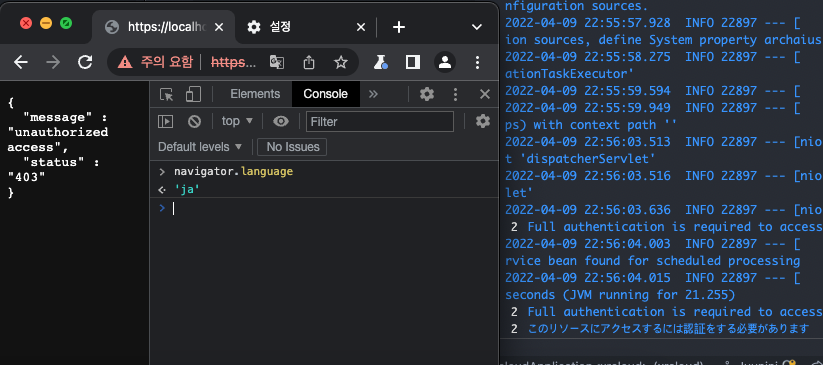Viewport: 823px width, 365px height.
Task: Click the navigator.language console entry
Action: 234,172
